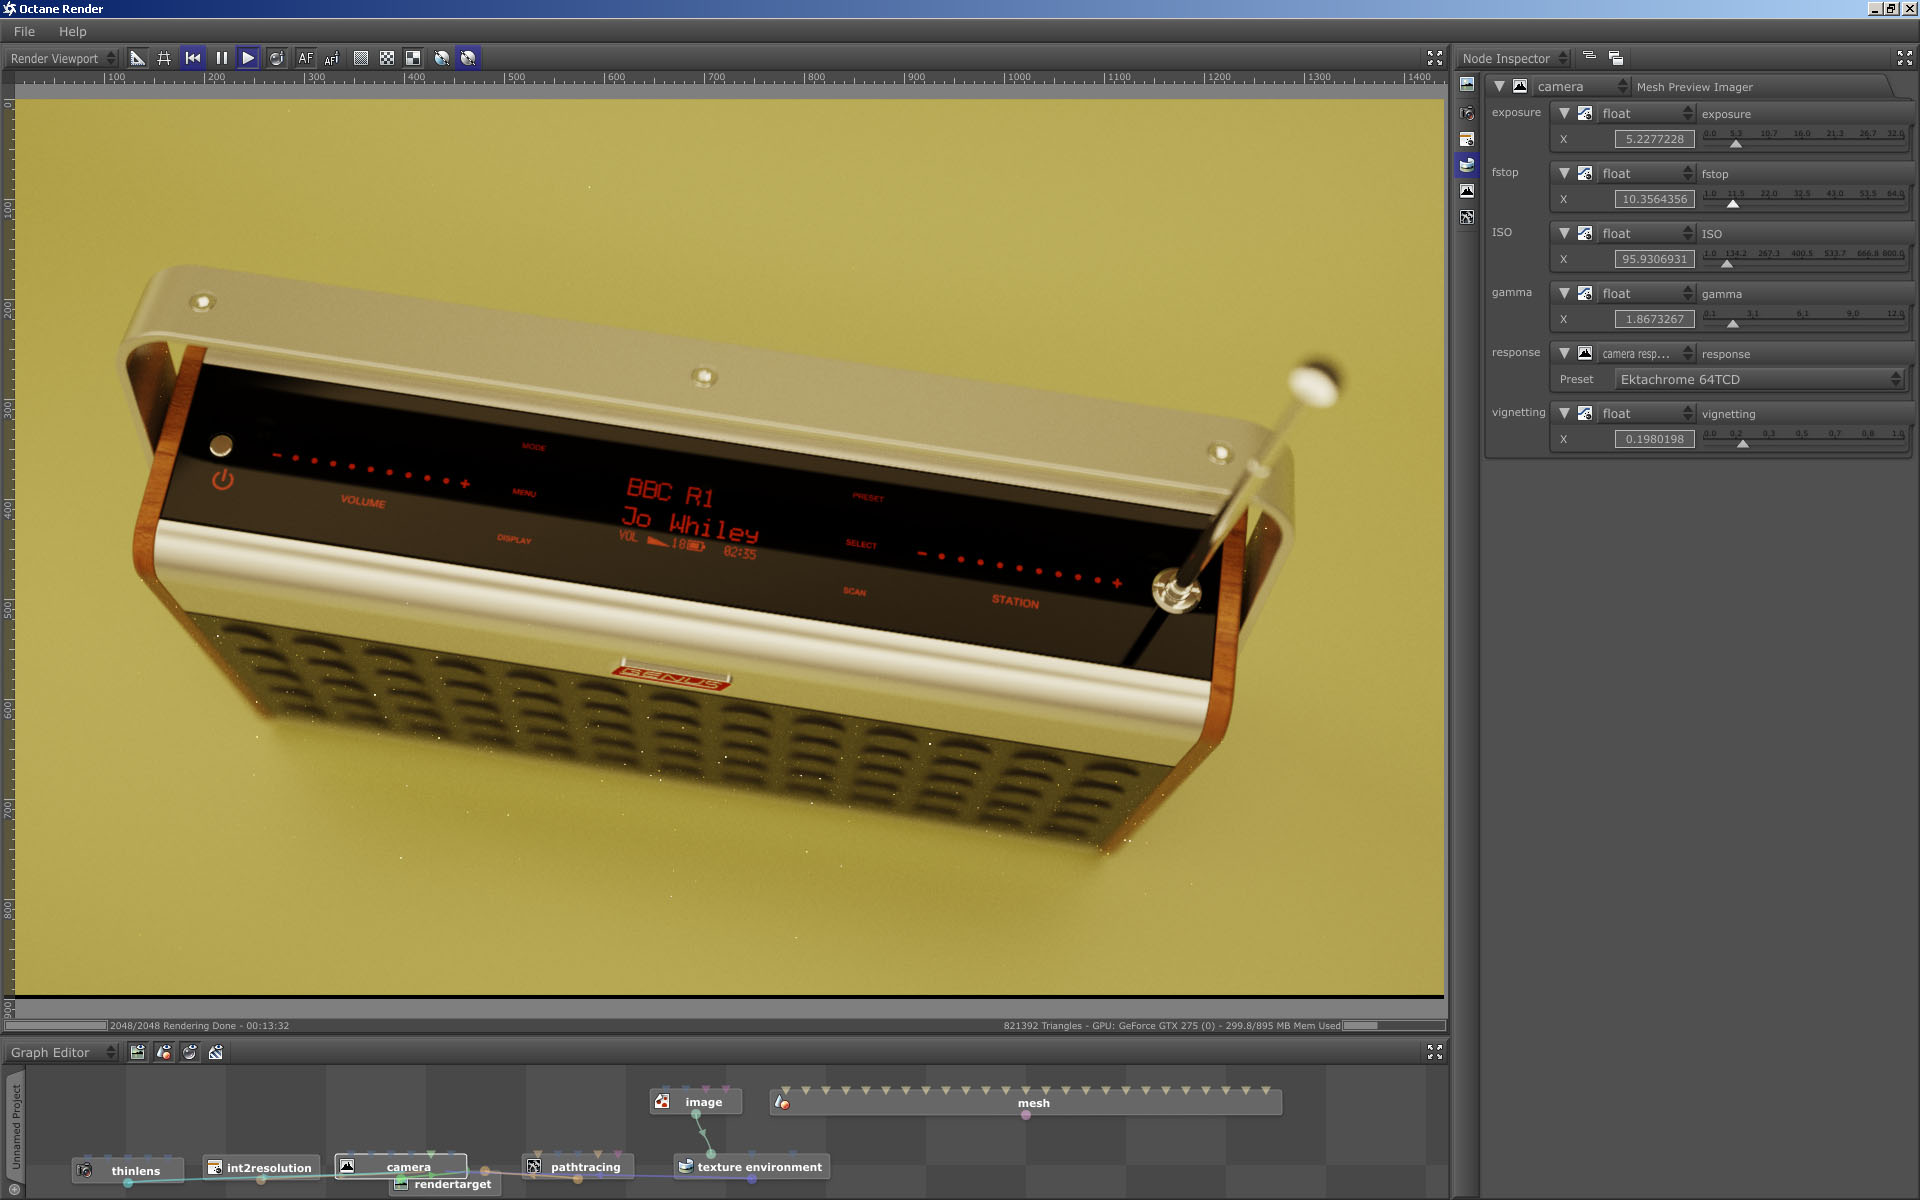Toggle the play/resume render button
This screenshot has width=1920, height=1200.
(x=248, y=58)
